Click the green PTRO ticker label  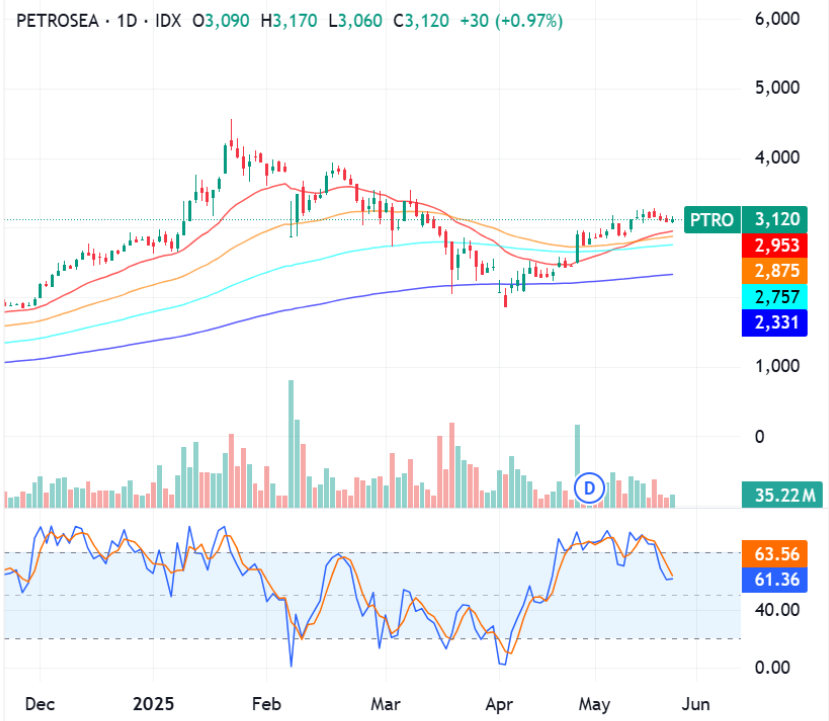tap(712, 219)
